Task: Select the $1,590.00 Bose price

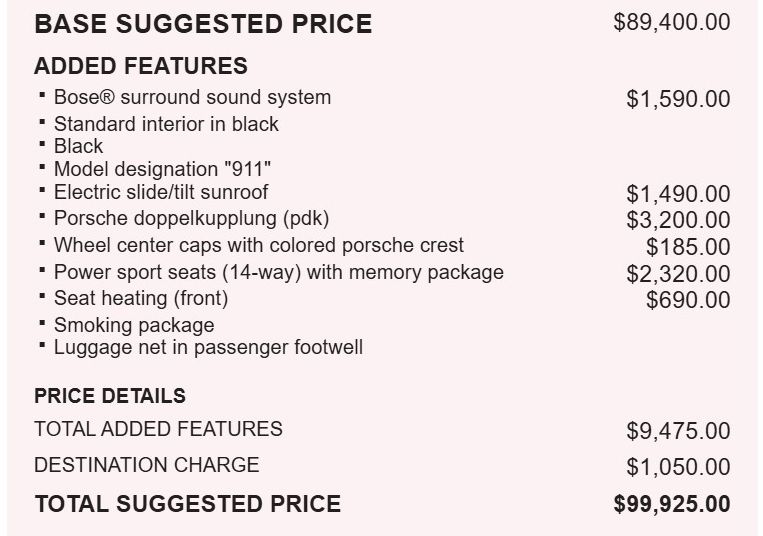Action: pos(678,99)
